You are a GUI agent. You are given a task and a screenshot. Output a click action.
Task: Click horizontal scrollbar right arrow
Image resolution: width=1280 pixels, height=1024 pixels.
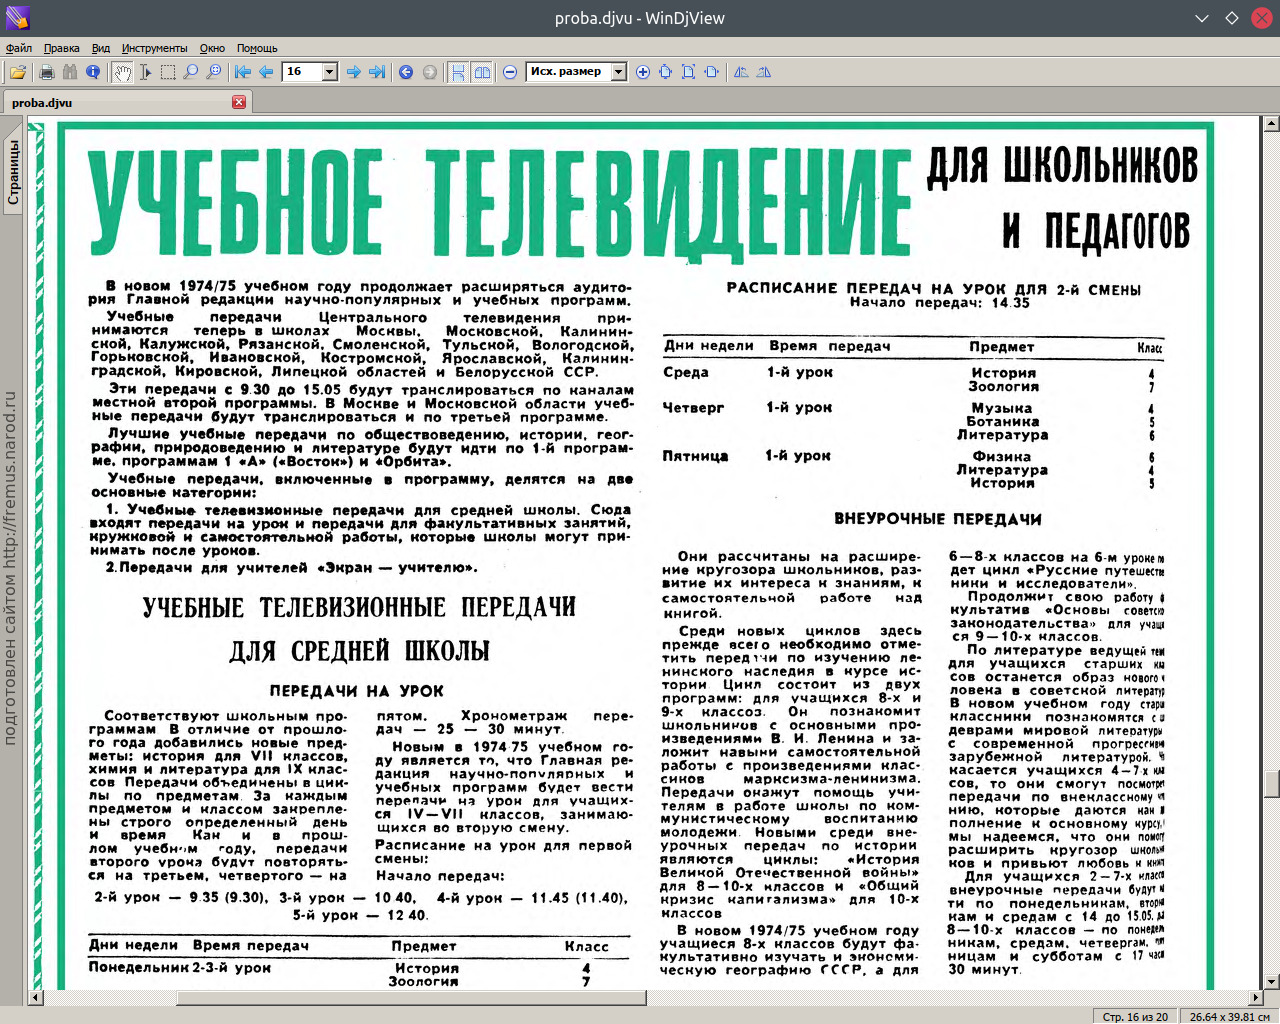[1256, 998]
